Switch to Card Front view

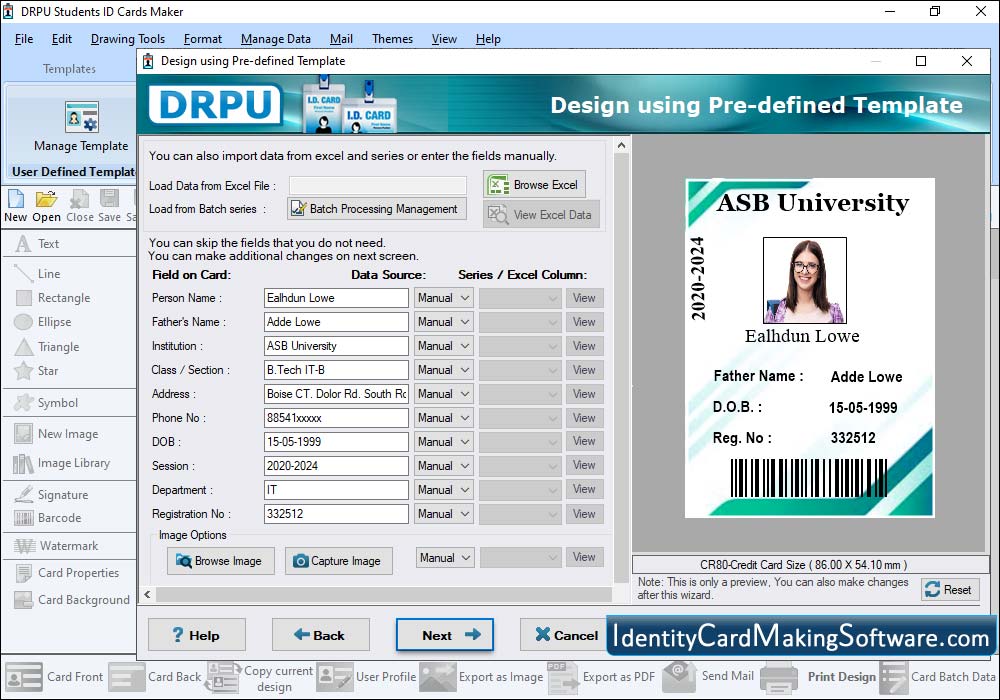pyautogui.click(x=54, y=676)
